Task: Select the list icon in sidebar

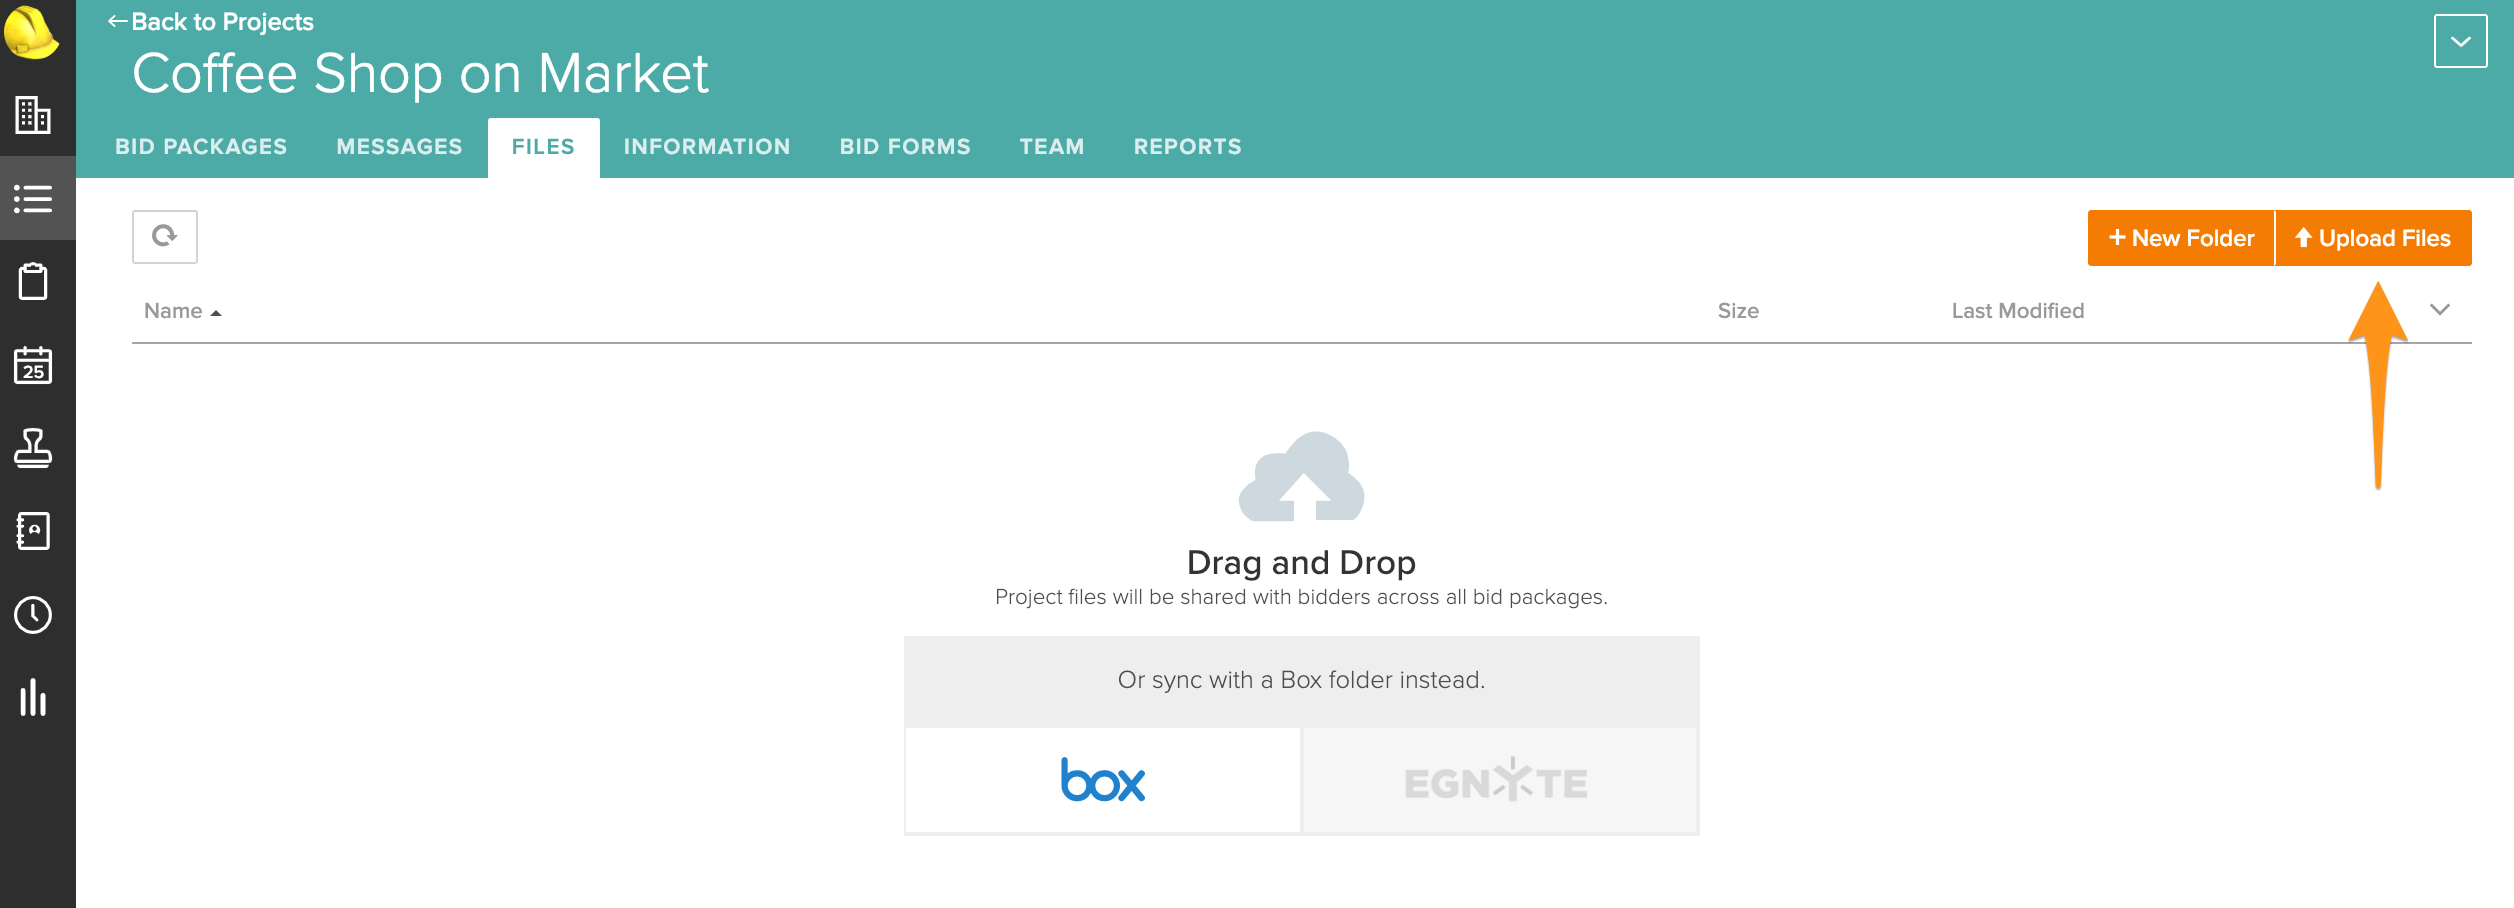Action: click(33, 198)
